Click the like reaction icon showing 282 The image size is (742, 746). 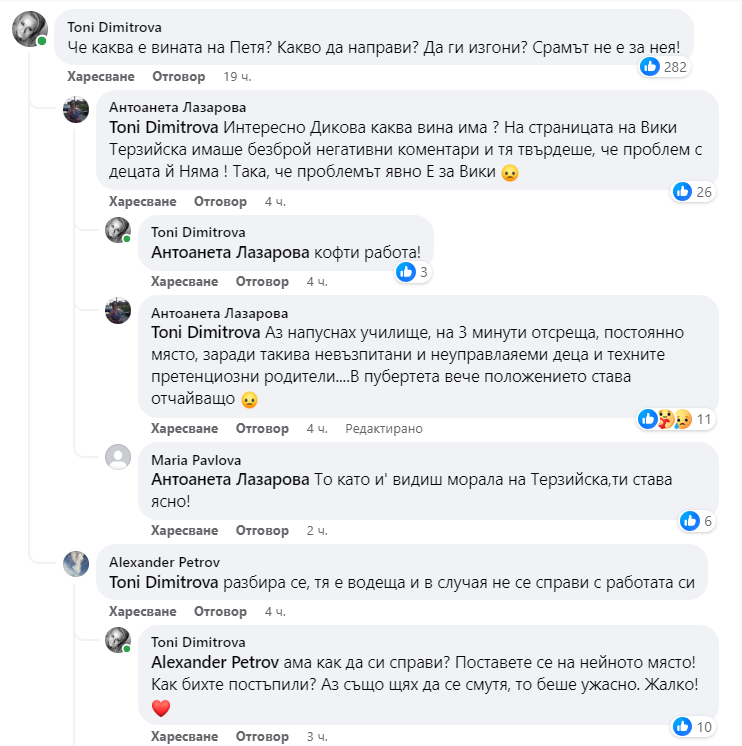point(650,67)
